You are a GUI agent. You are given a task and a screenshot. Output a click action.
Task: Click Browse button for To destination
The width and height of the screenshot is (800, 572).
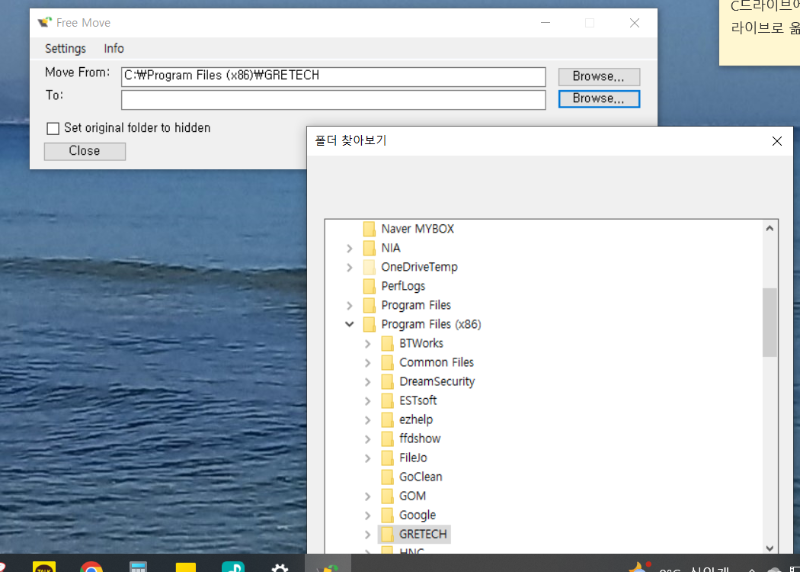(598, 98)
